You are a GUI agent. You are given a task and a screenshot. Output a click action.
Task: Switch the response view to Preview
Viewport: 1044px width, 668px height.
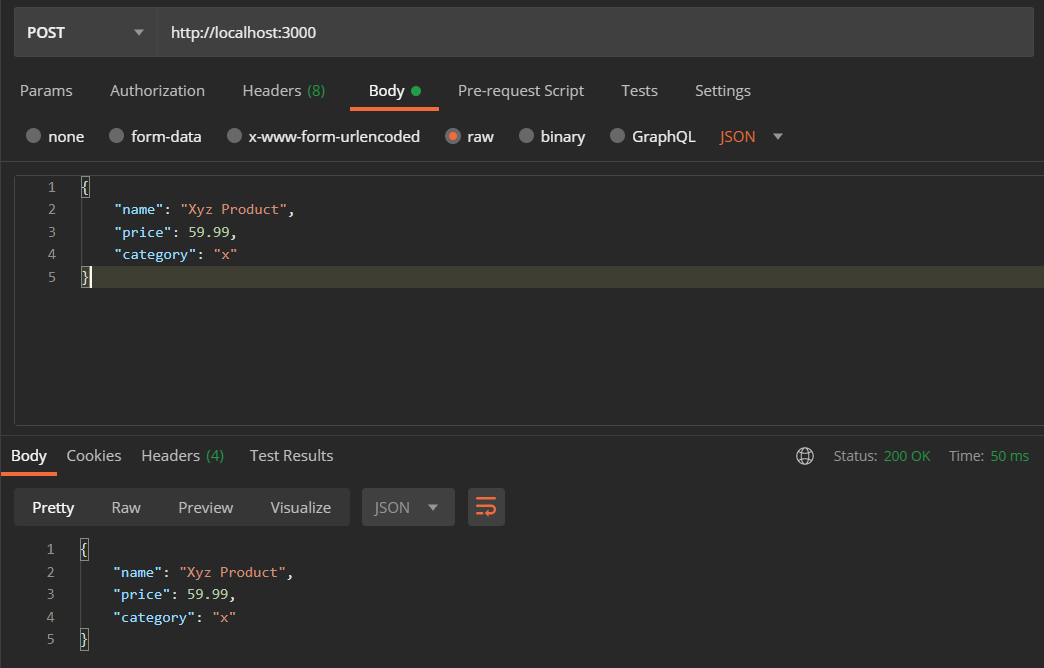tap(205, 507)
